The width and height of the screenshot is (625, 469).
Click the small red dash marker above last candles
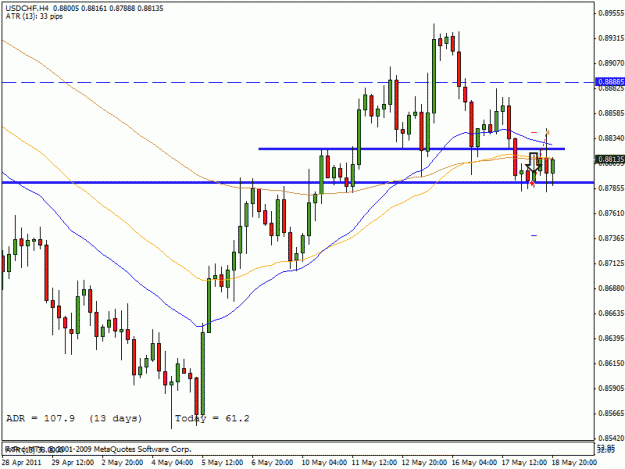pos(534,132)
